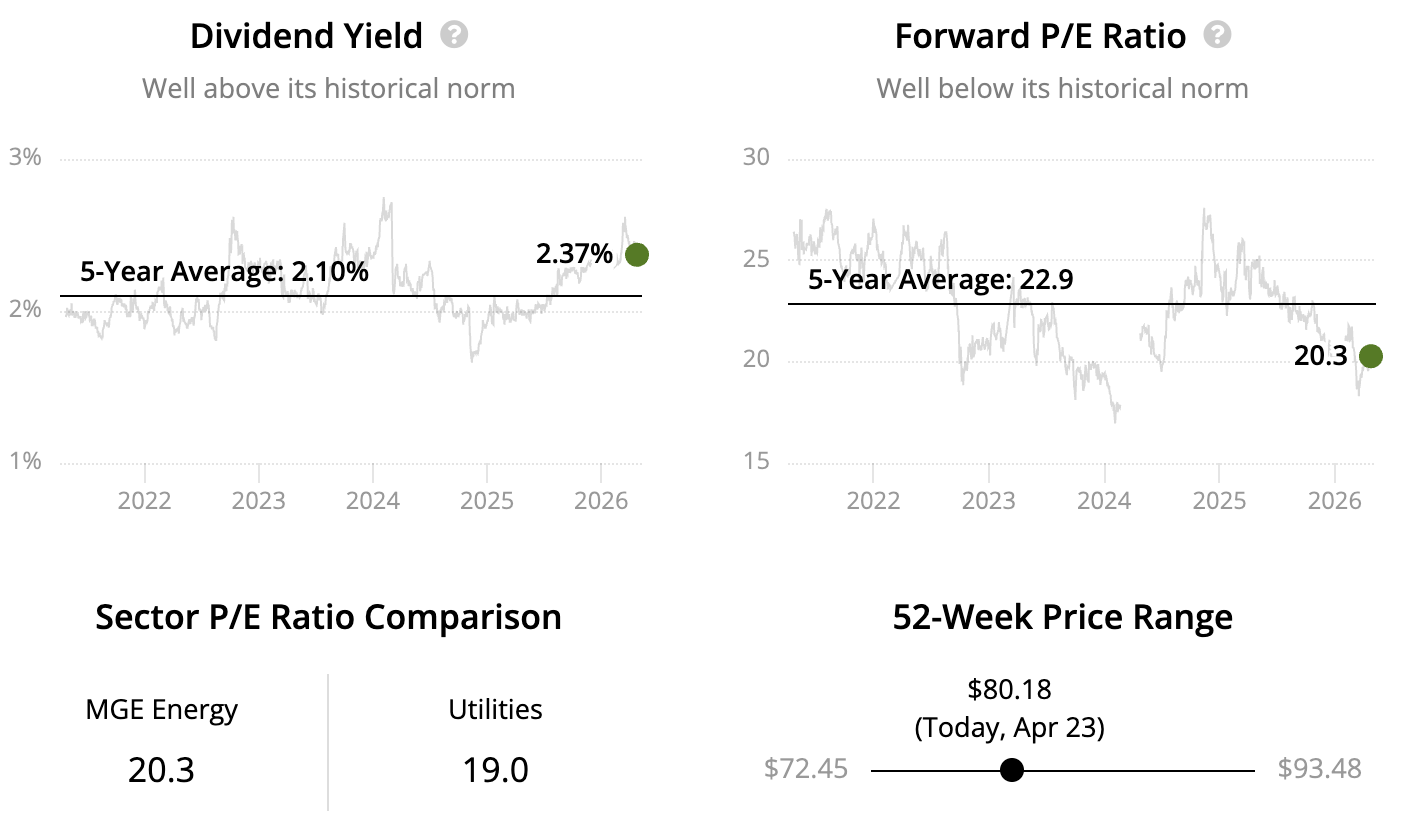
Task: Click "Well above its historical norm" text
Action: pos(328,89)
